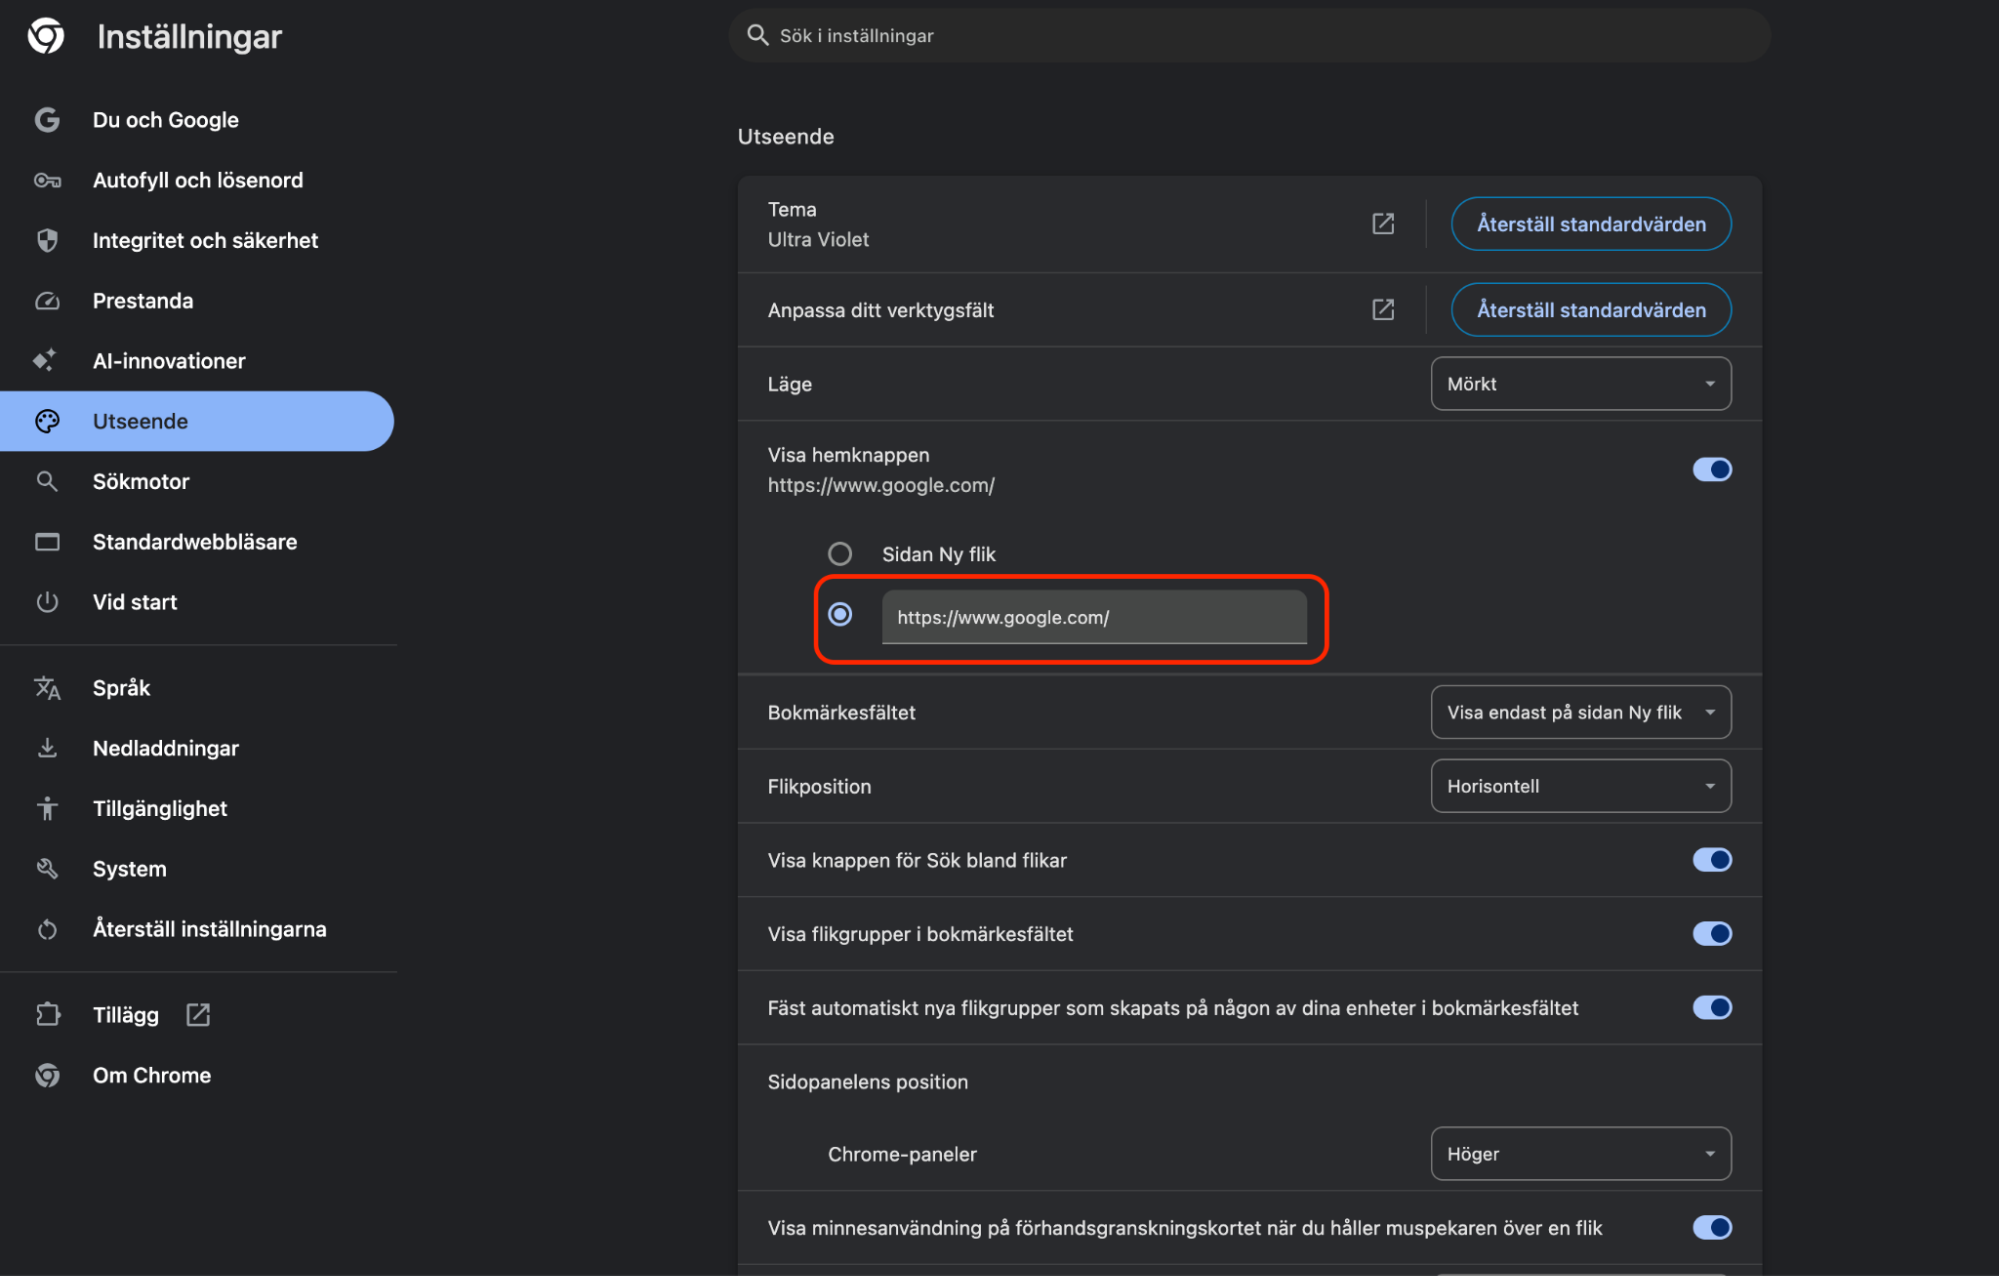Click the translate icon for Språk

click(47, 688)
